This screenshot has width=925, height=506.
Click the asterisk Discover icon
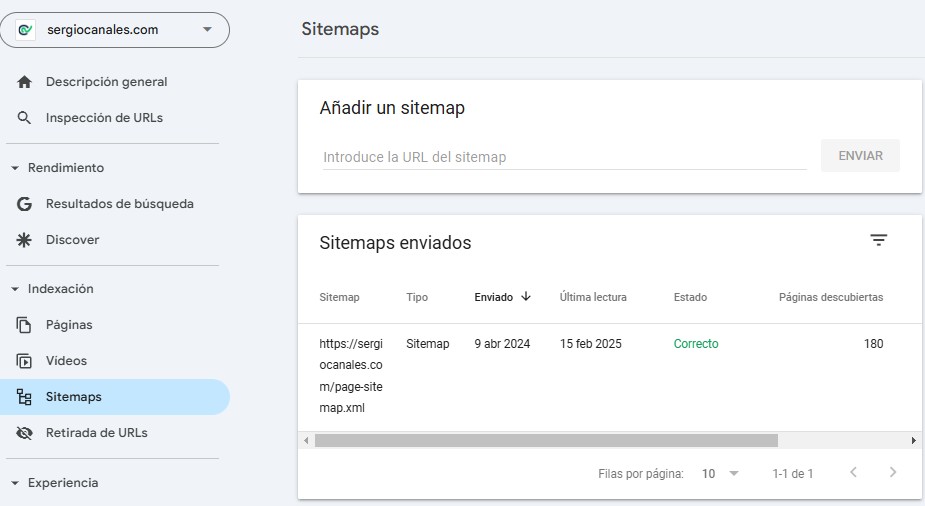point(24,240)
